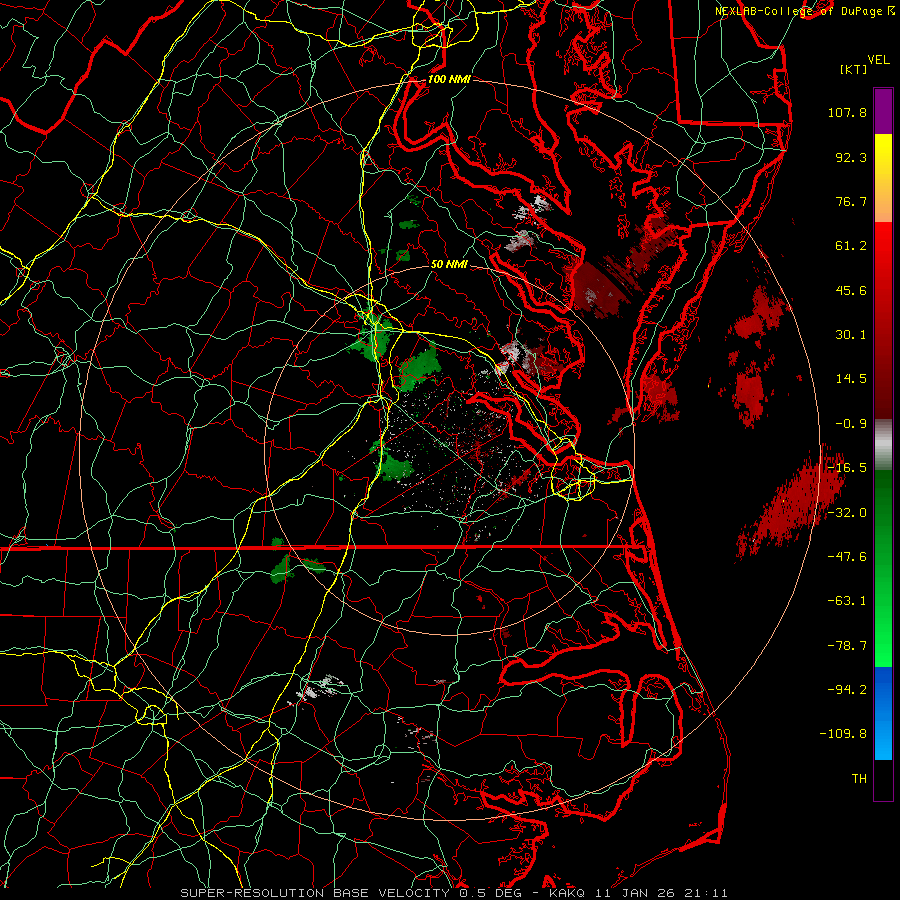Click the KAKQ radar site identifier
Screen dimensions: 900x900
pos(567,893)
